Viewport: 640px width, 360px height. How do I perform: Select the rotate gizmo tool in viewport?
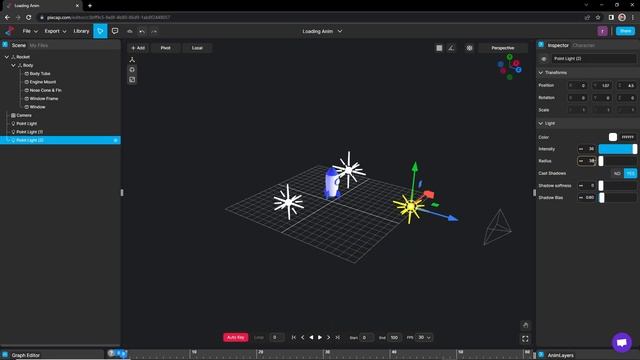point(132,70)
